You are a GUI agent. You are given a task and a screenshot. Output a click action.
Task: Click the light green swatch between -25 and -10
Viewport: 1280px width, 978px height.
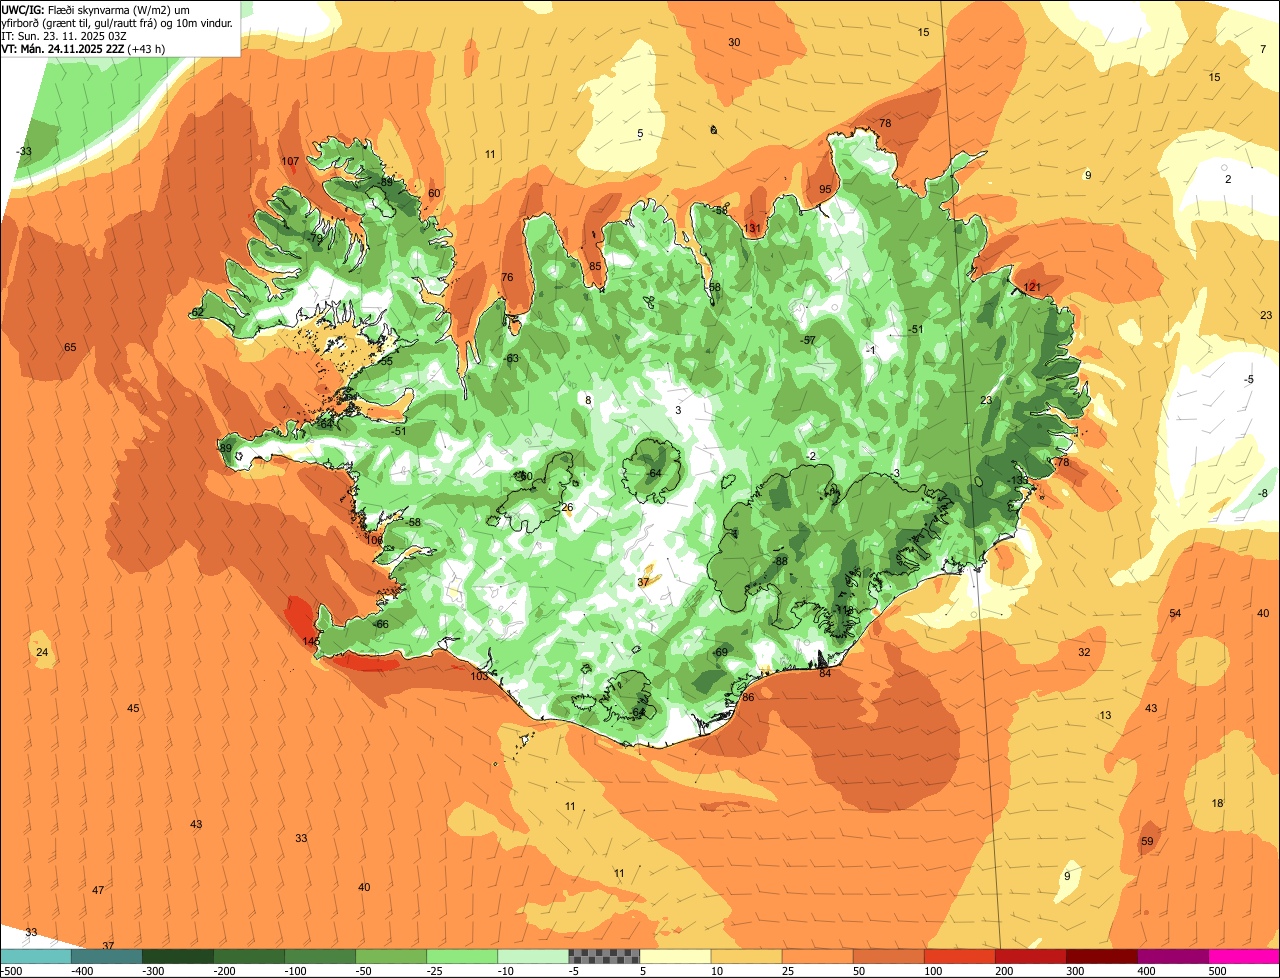point(462,956)
